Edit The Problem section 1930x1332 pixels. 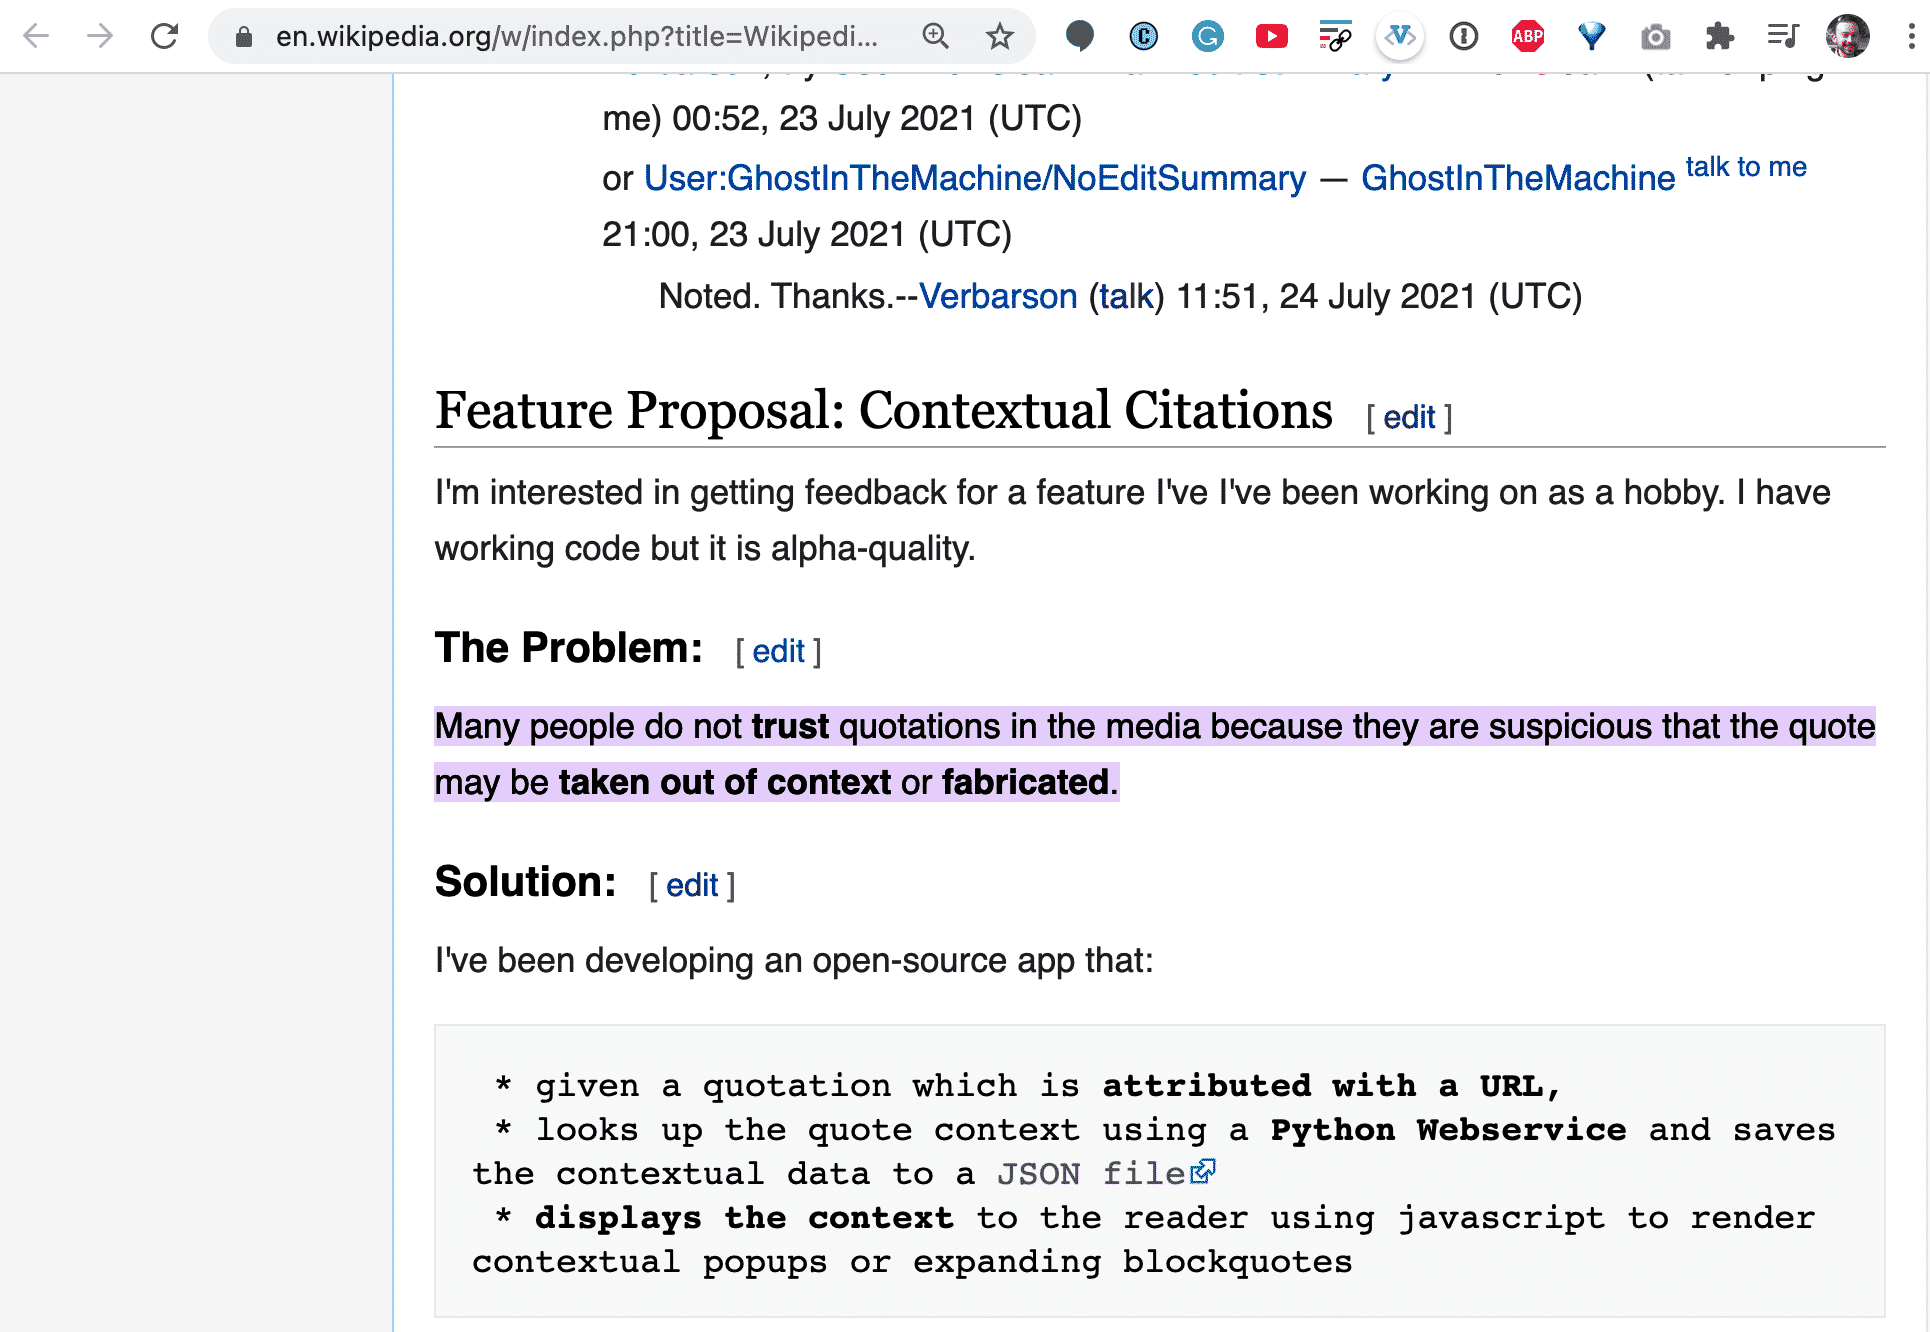click(x=779, y=651)
